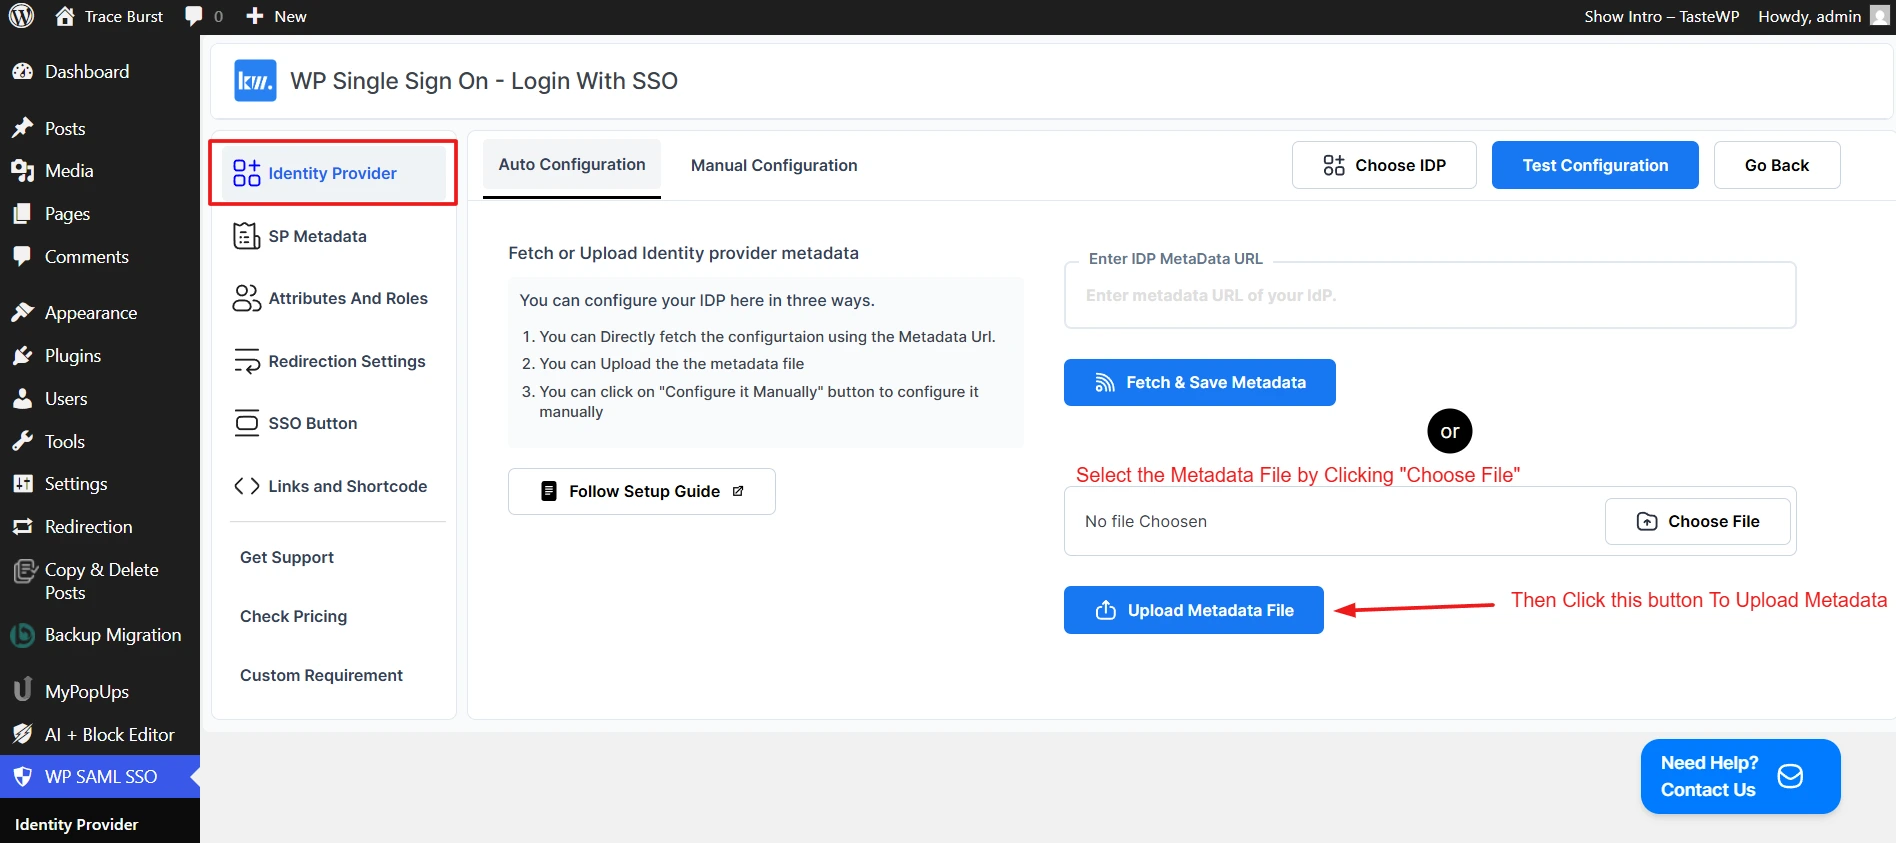The image size is (1896, 843).
Task: Click the MyPopUps icon
Action: pos(22,690)
